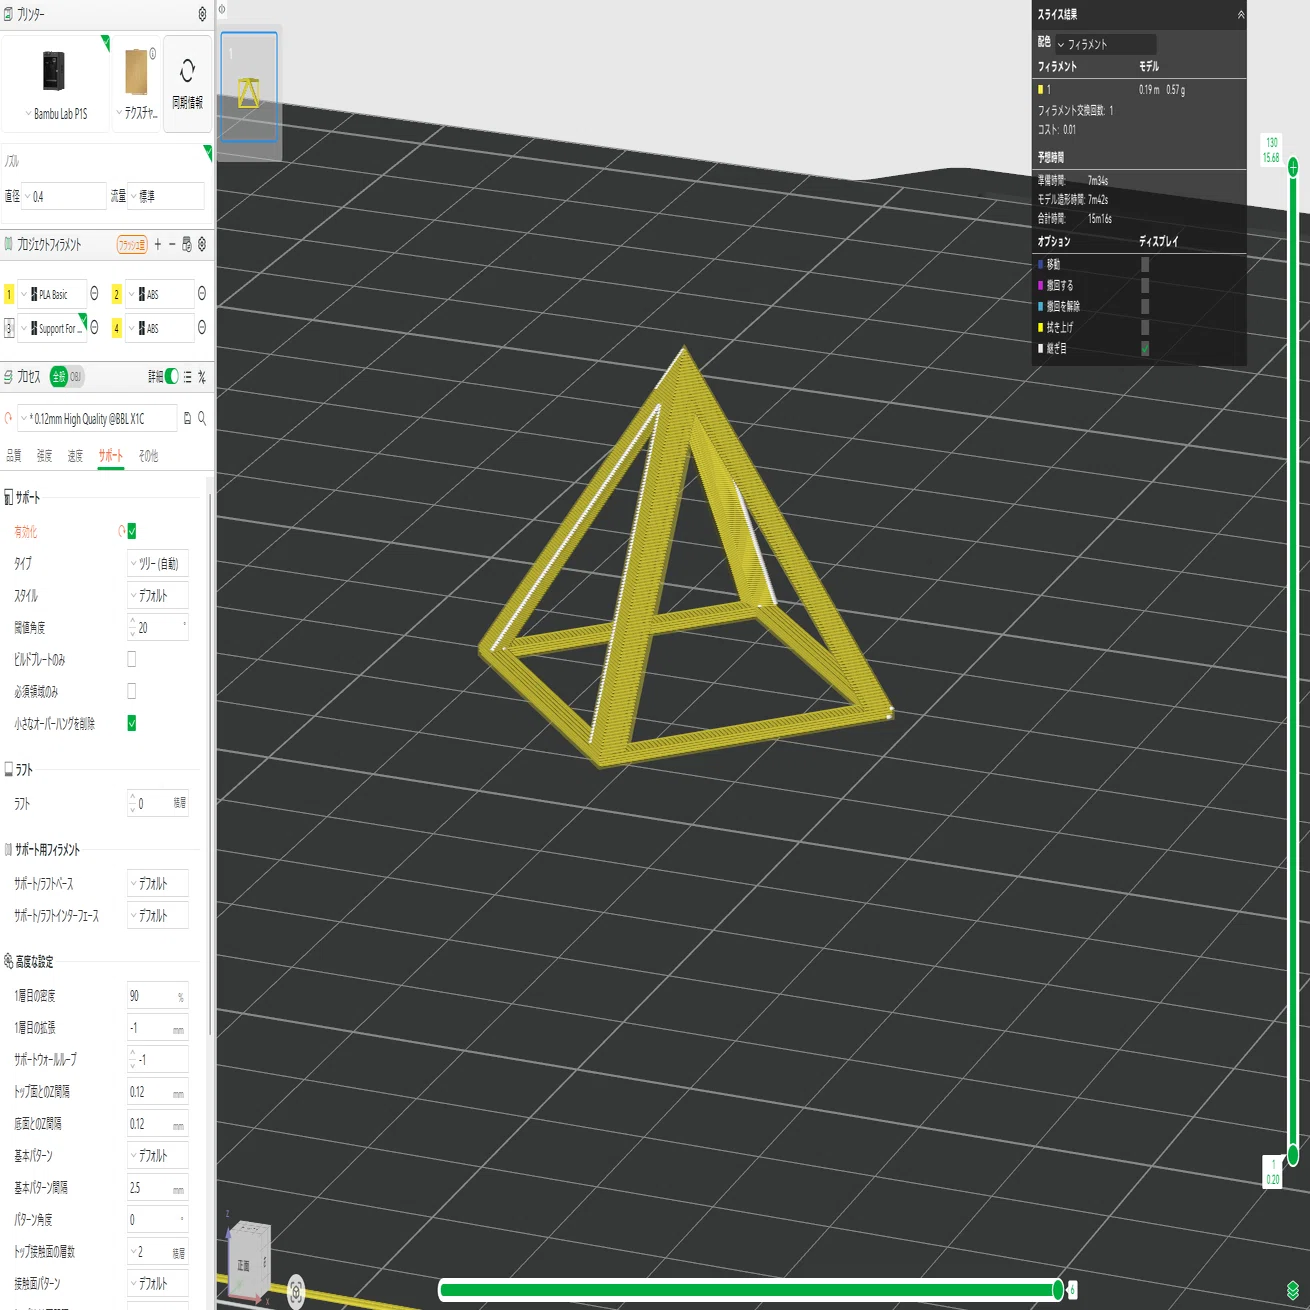1310x1310 pixels.
Task: Select the 全般 global process tab
Action: pyautogui.click(x=58, y=377)
